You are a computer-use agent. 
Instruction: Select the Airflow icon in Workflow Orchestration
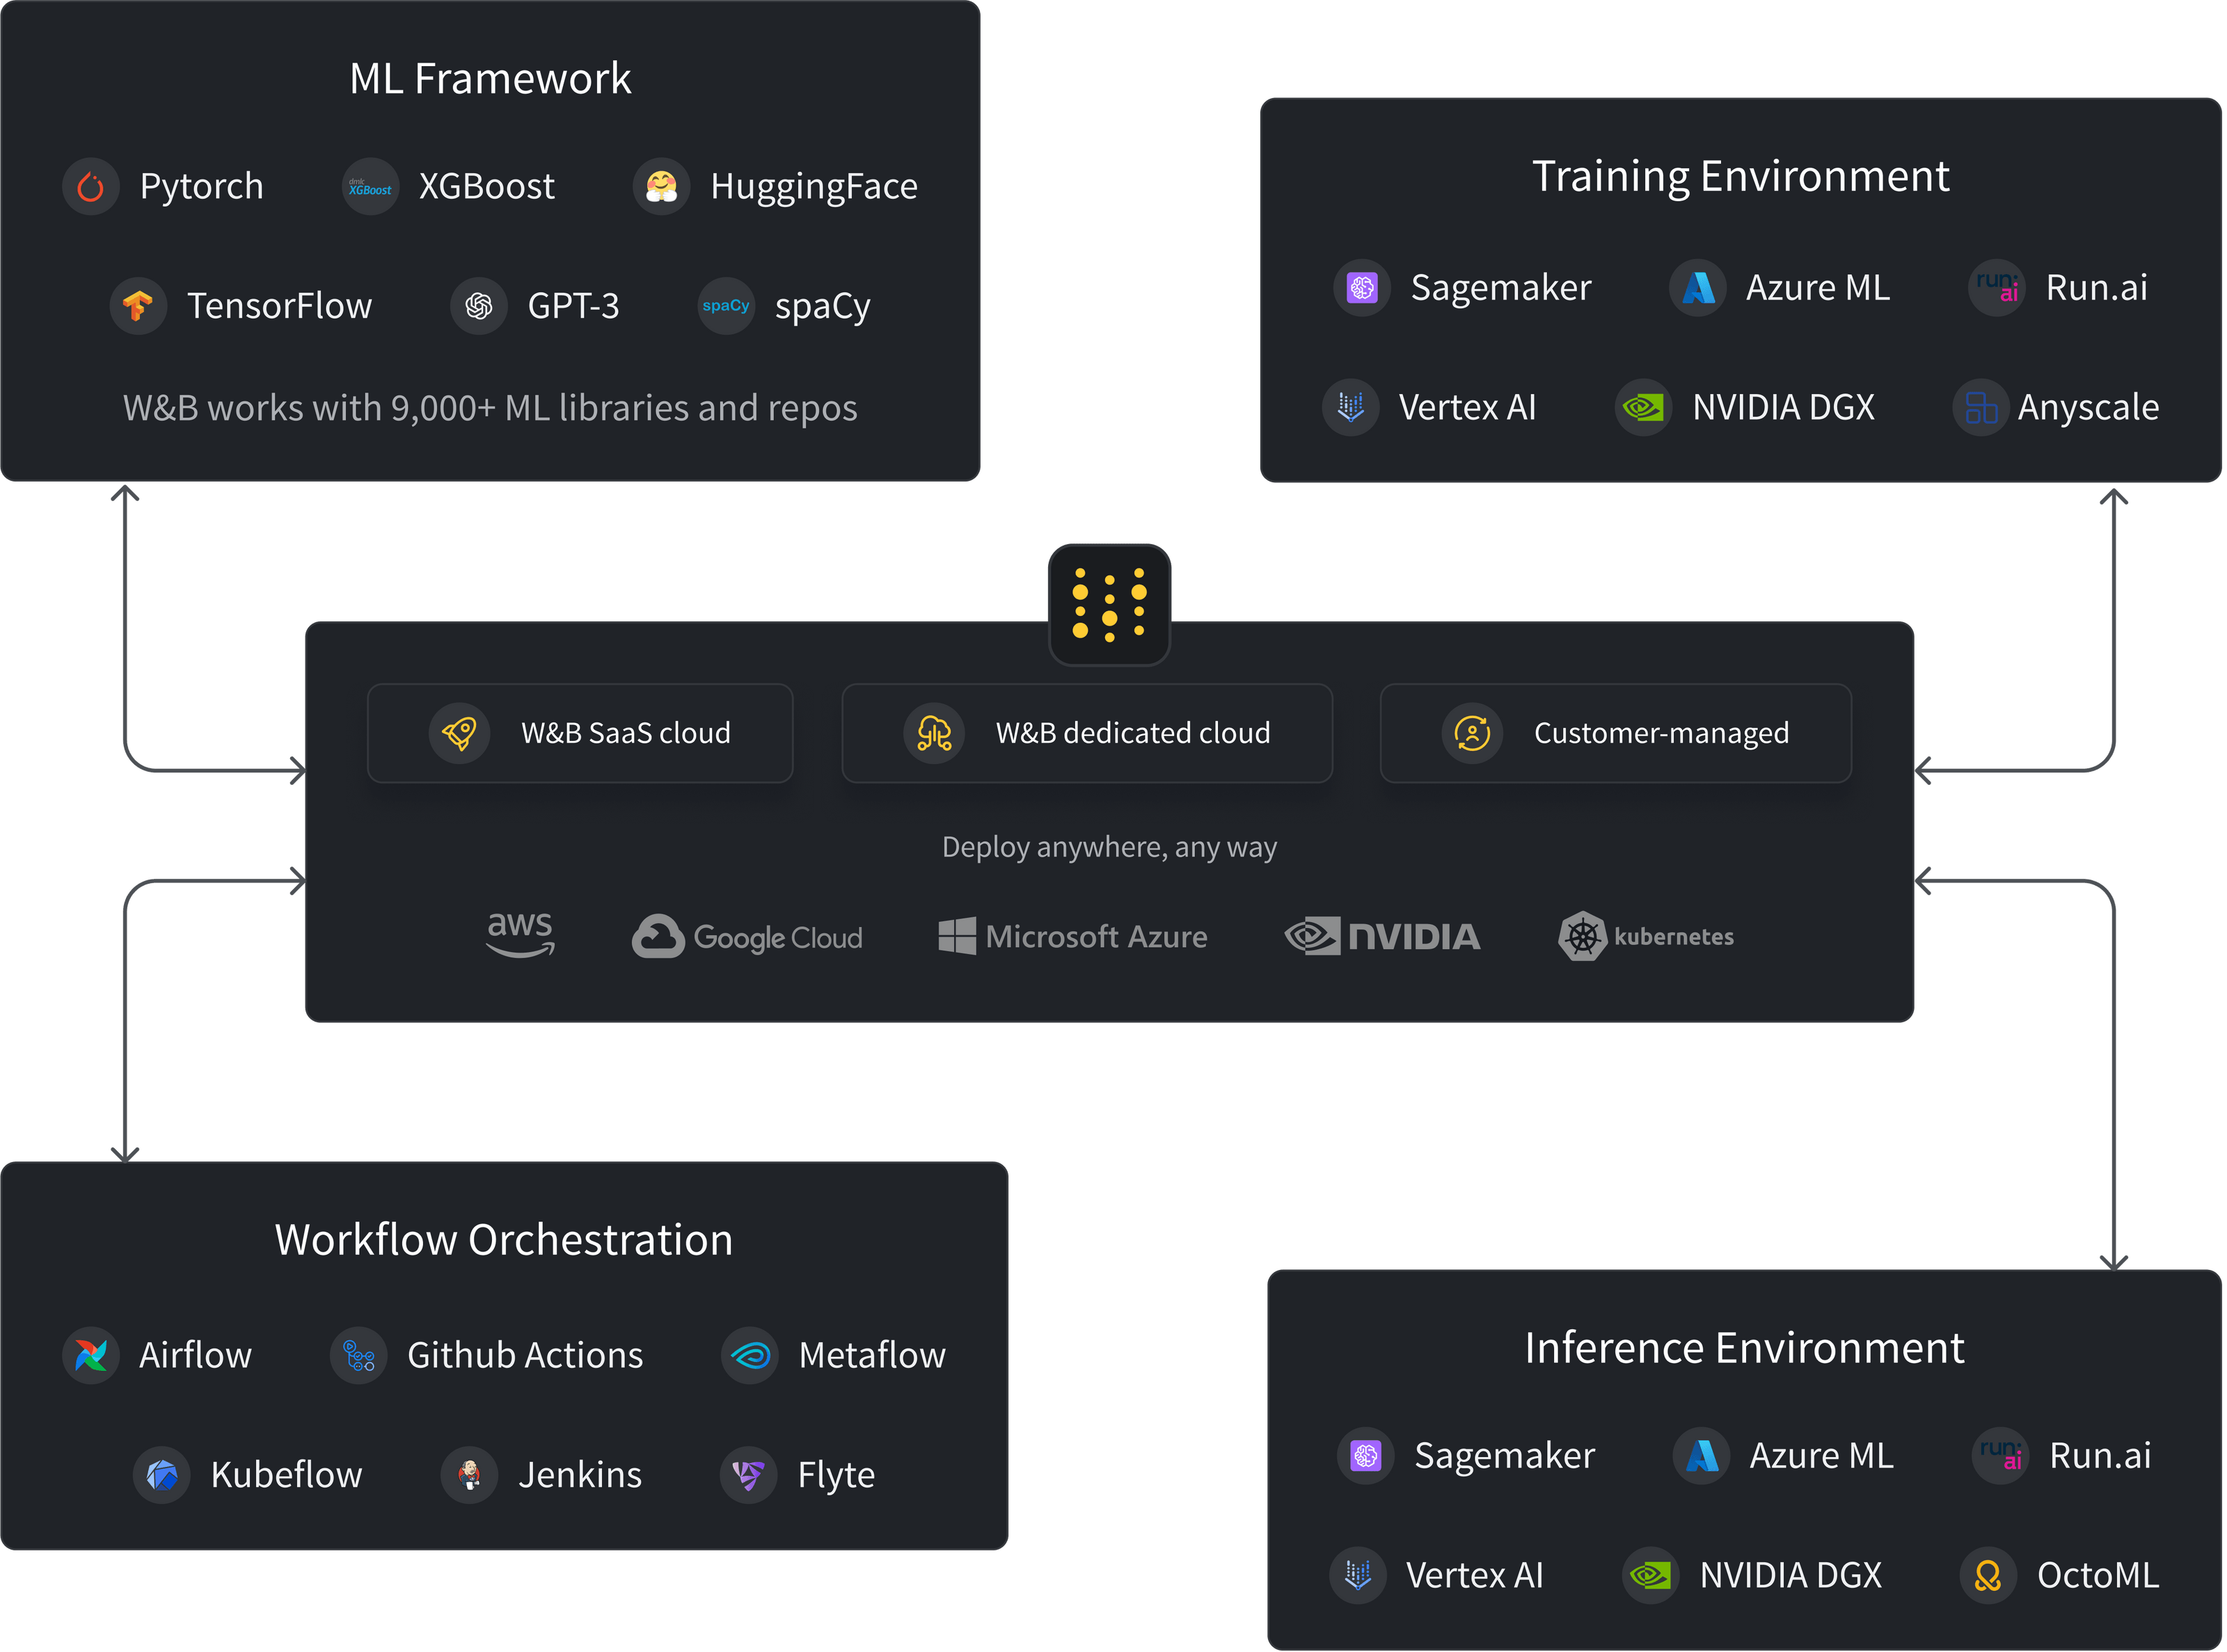click(91, 1356)
